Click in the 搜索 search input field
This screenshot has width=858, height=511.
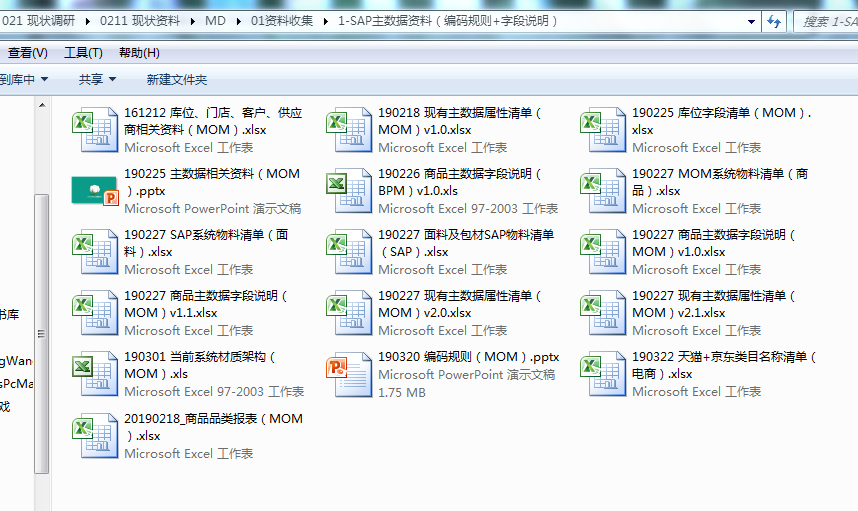[x=825, y=21]
